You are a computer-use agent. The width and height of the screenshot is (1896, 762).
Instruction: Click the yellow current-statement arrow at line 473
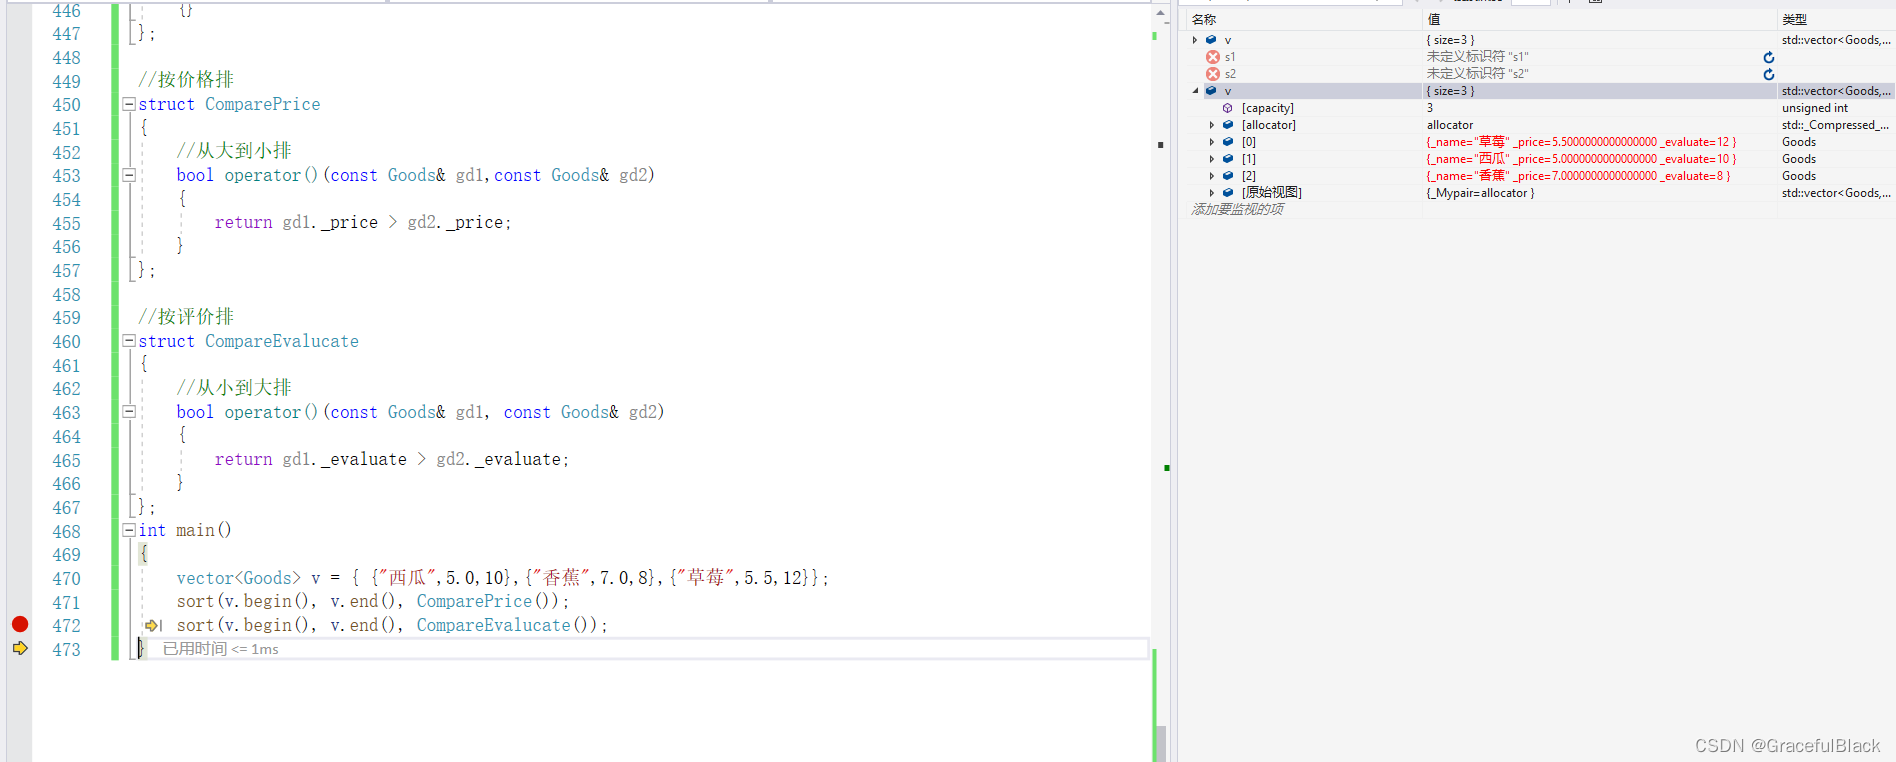point(20,648)
